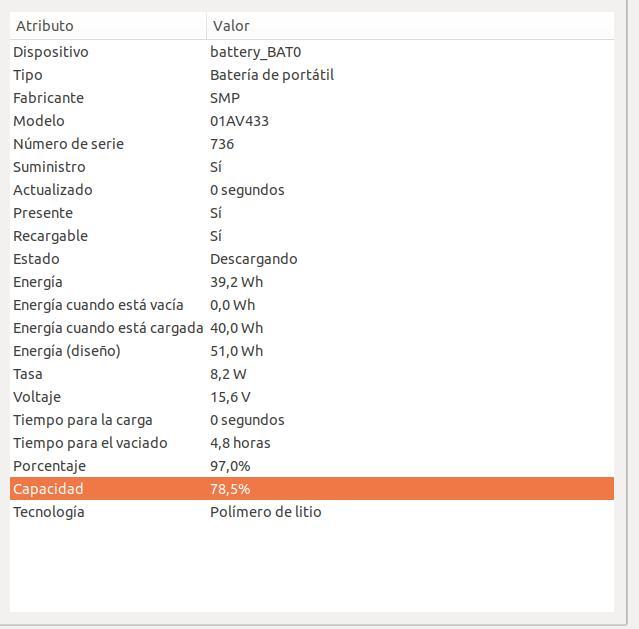The image size is (639, 629).
Task: Select the Voltaje row
Action: click(312, 397)
